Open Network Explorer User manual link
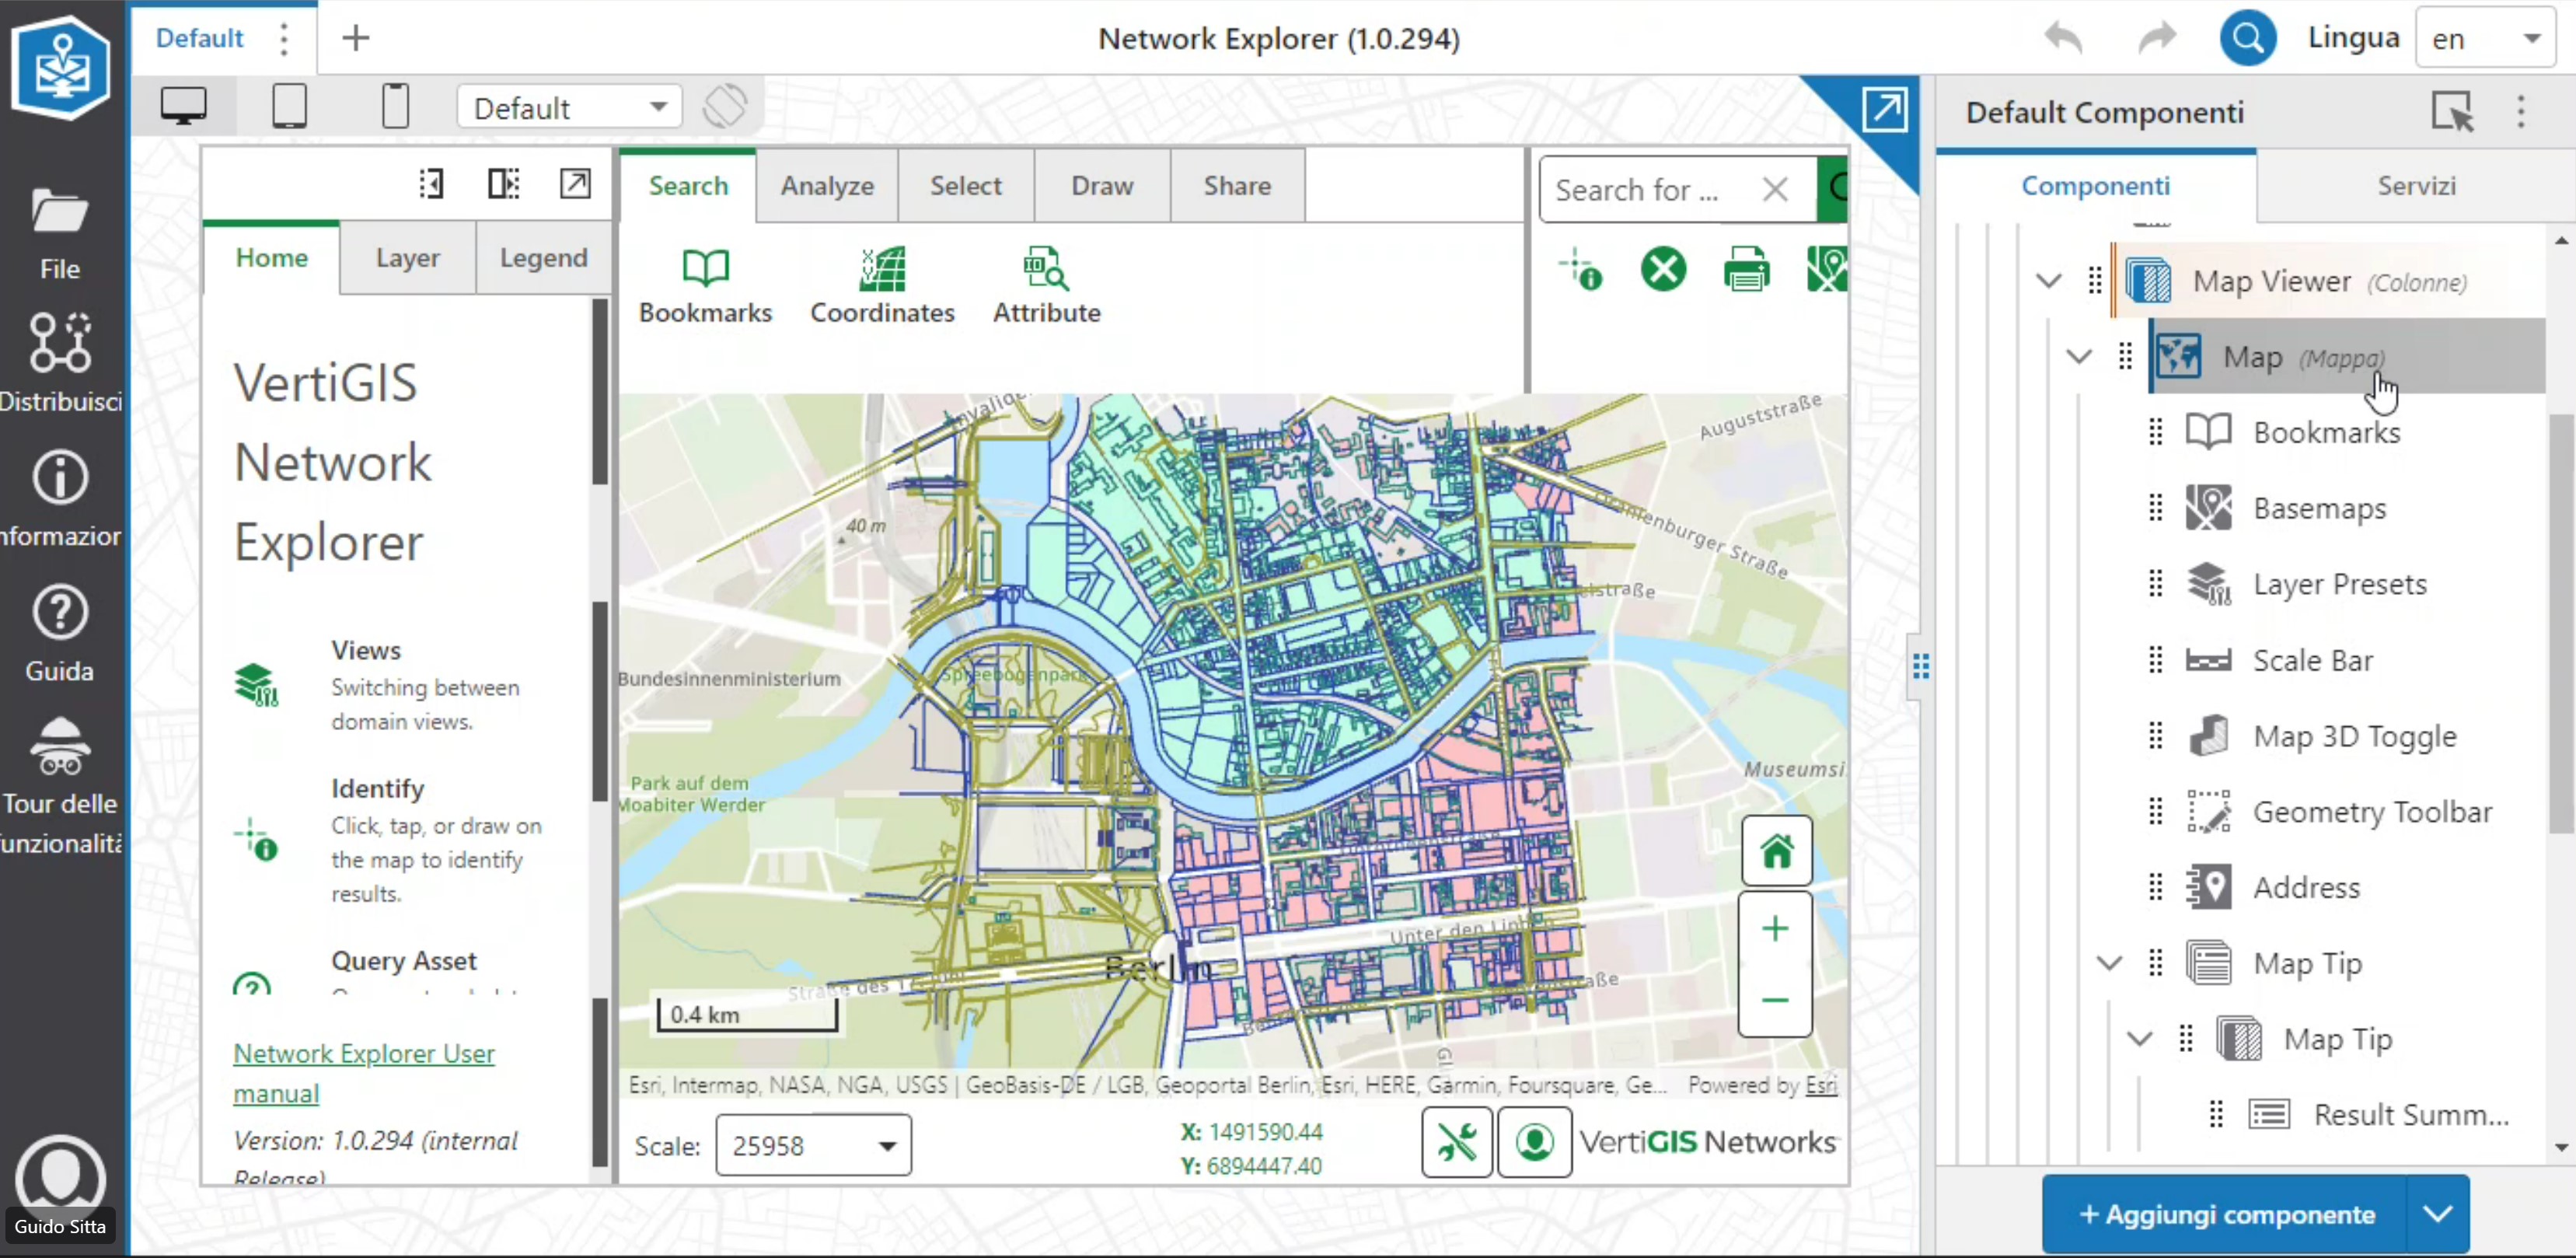This screenshot has height=1258, width=2576. pyautogui.click(x=364, y=1073)
